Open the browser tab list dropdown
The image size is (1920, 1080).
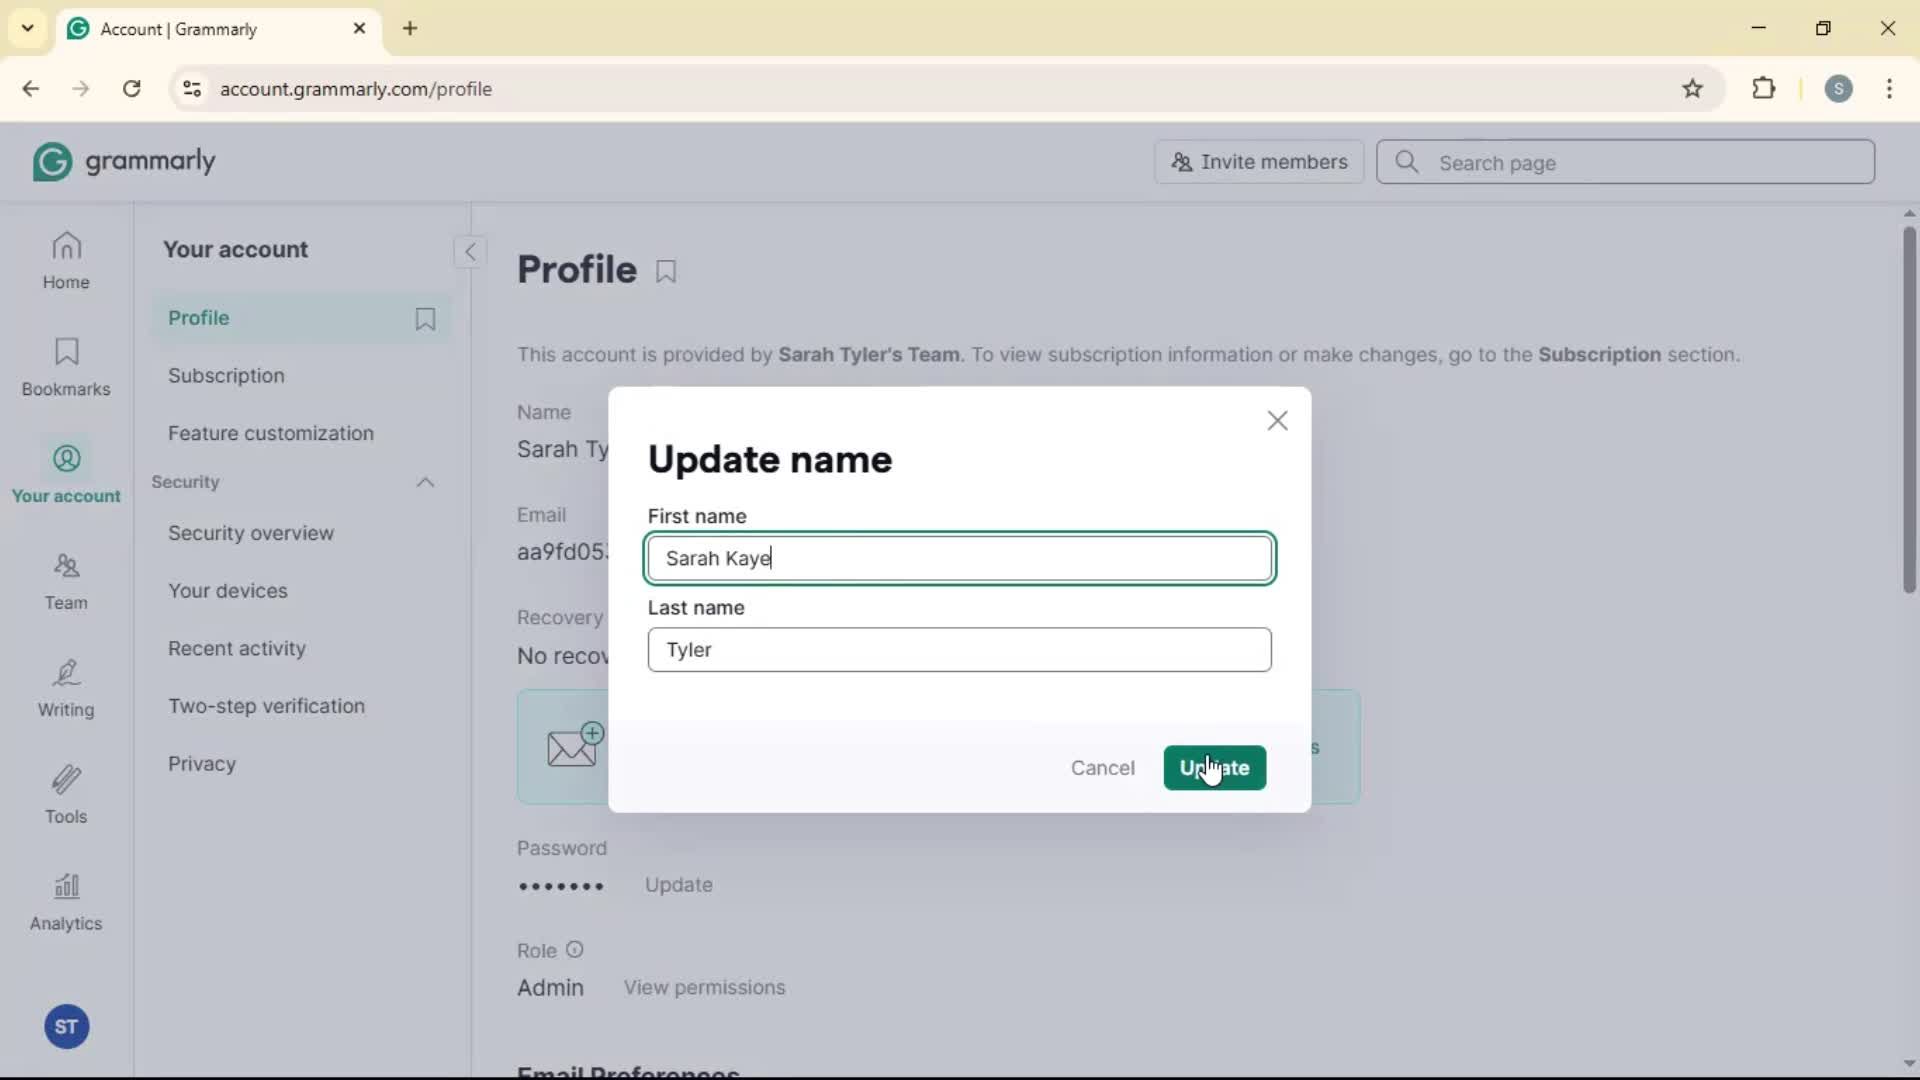tap(27, 28)
